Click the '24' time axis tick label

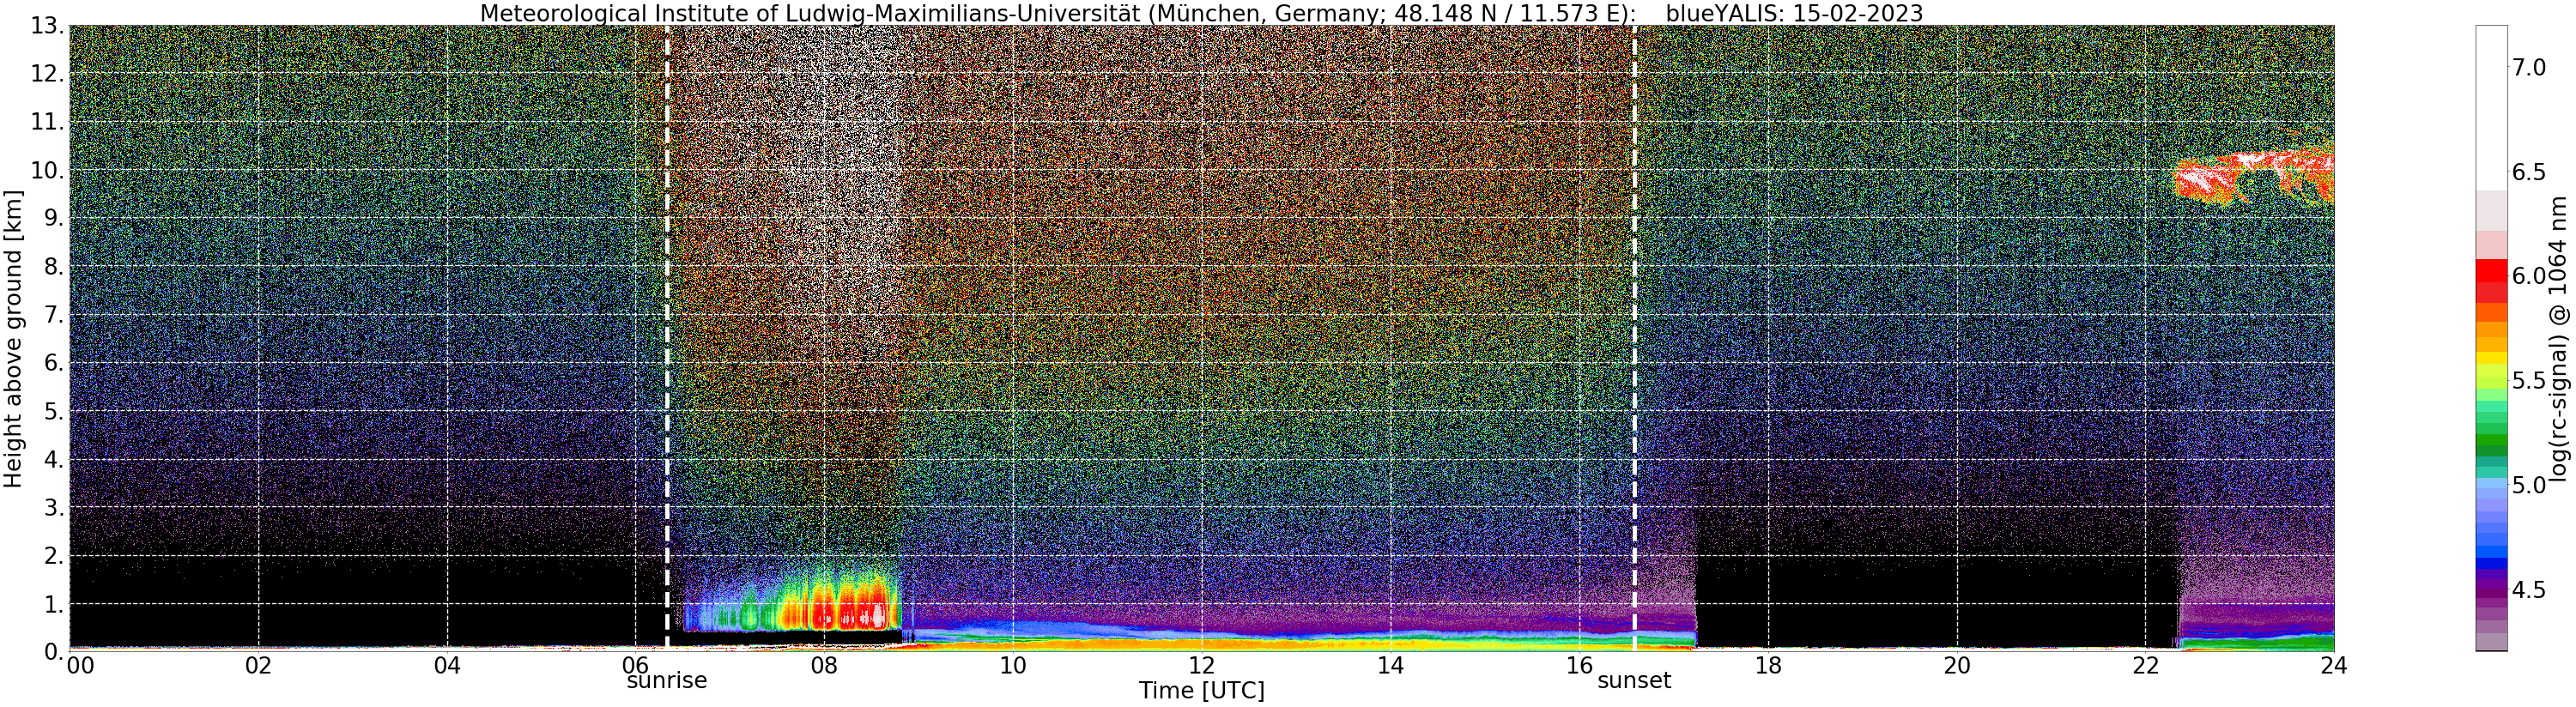[x=2334, y=666]
